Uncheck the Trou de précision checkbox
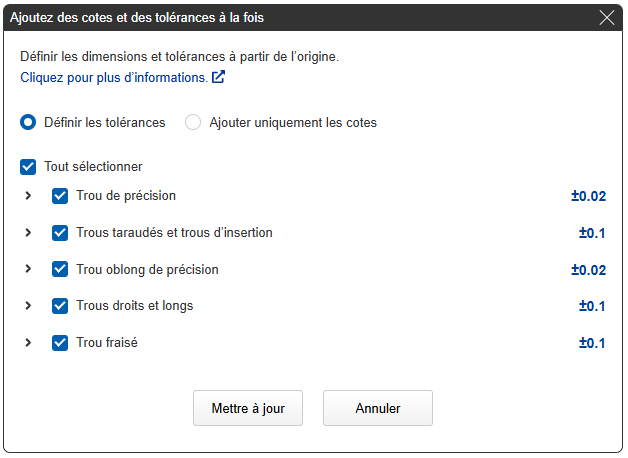Image resolution: width=628 pixels, height=458 pixels. pos(60,196)
